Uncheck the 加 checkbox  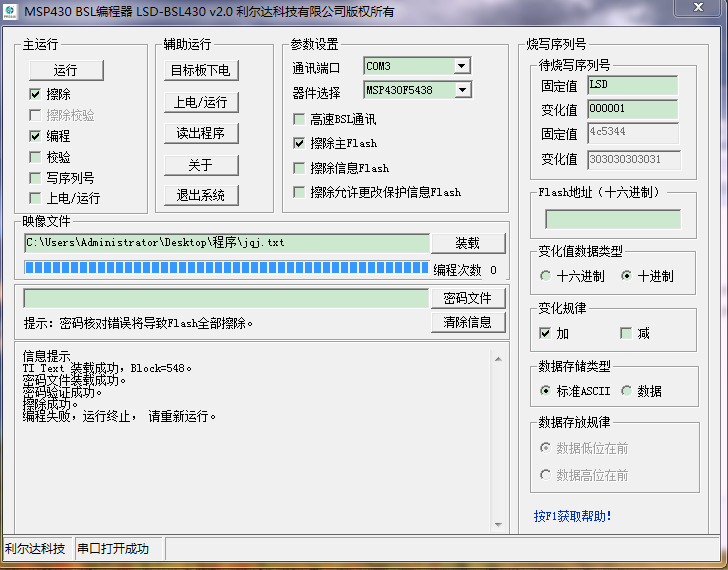(545, 333)
